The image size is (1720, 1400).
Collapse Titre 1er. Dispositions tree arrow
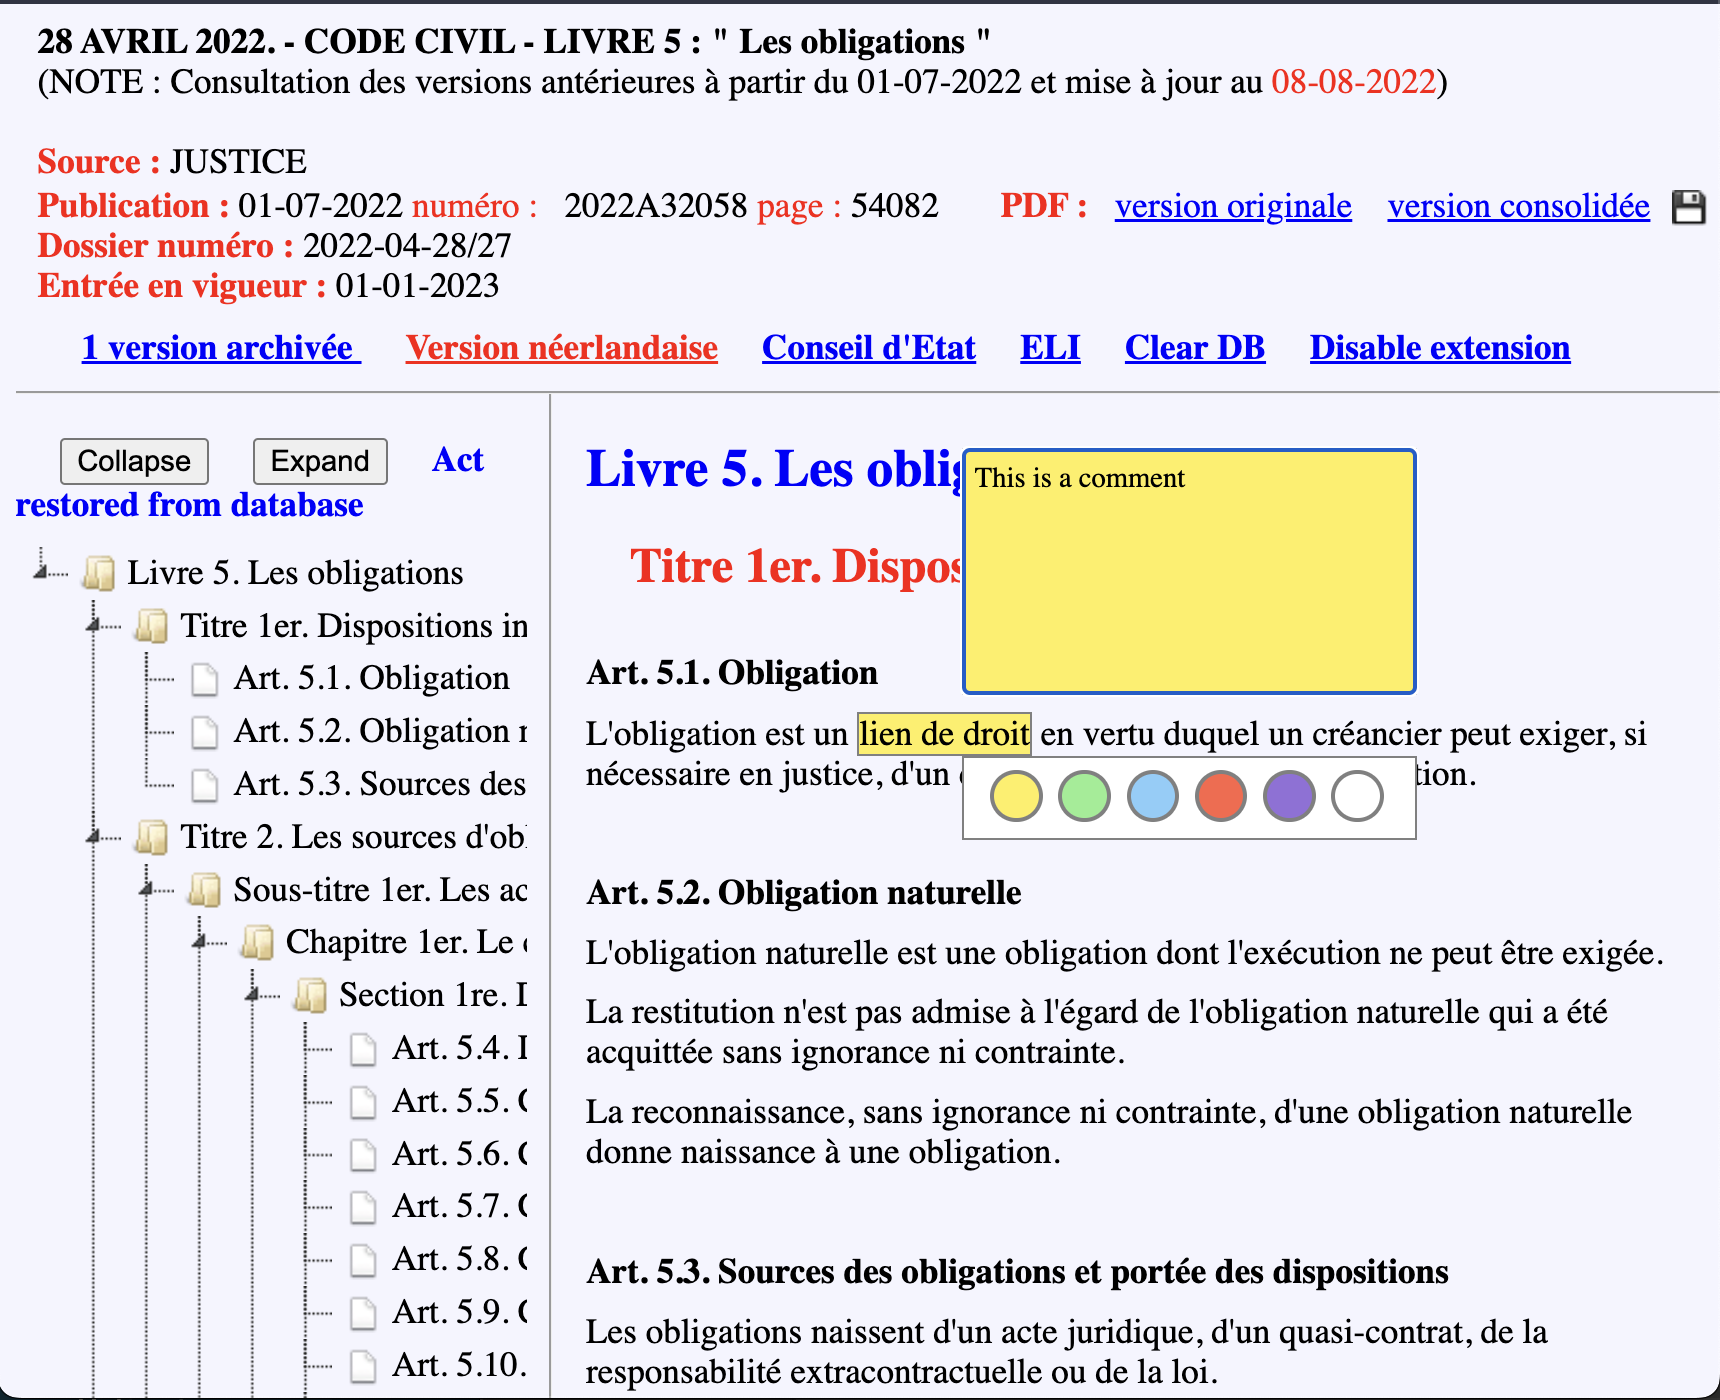[95, 624]
